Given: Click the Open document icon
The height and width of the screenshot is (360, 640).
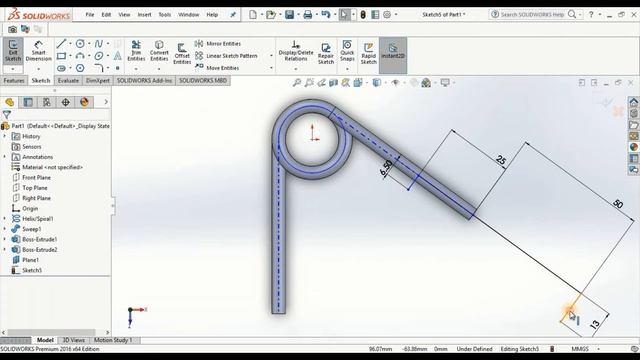Looking at the screenshot, I should [271, 15].
